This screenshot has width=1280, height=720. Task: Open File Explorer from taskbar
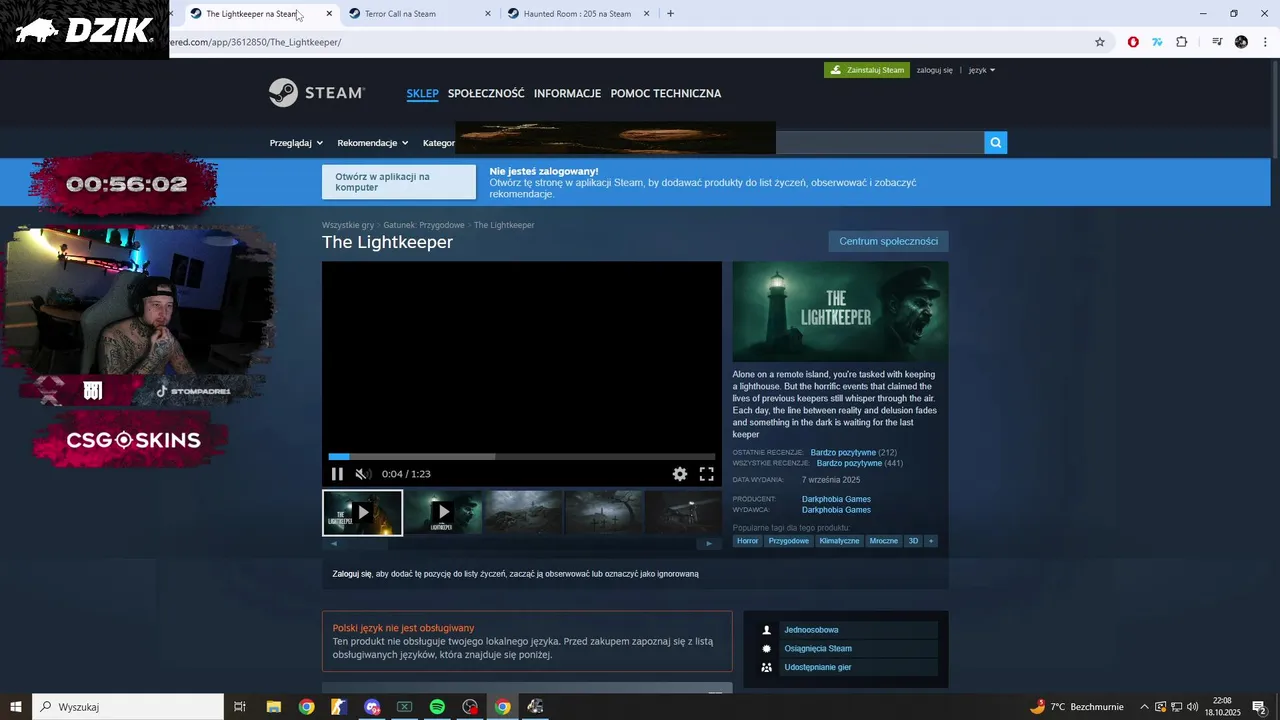(x=273, y=707)
